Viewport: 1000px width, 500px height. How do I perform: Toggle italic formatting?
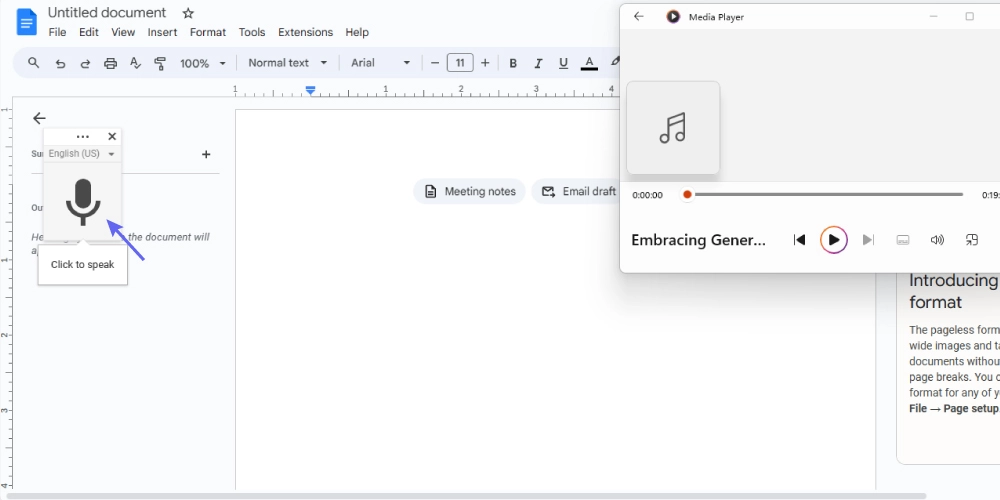pos(538,63)
